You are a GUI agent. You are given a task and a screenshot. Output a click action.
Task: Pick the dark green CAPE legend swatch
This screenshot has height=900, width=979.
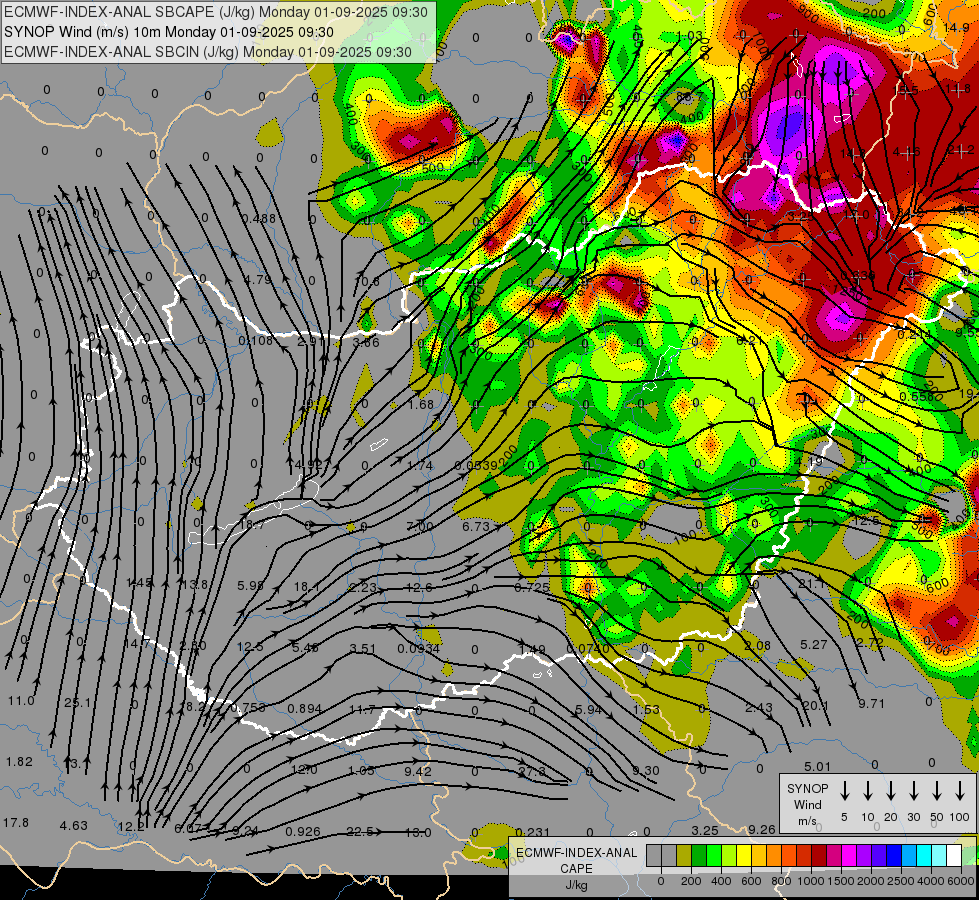pos(699,855)
